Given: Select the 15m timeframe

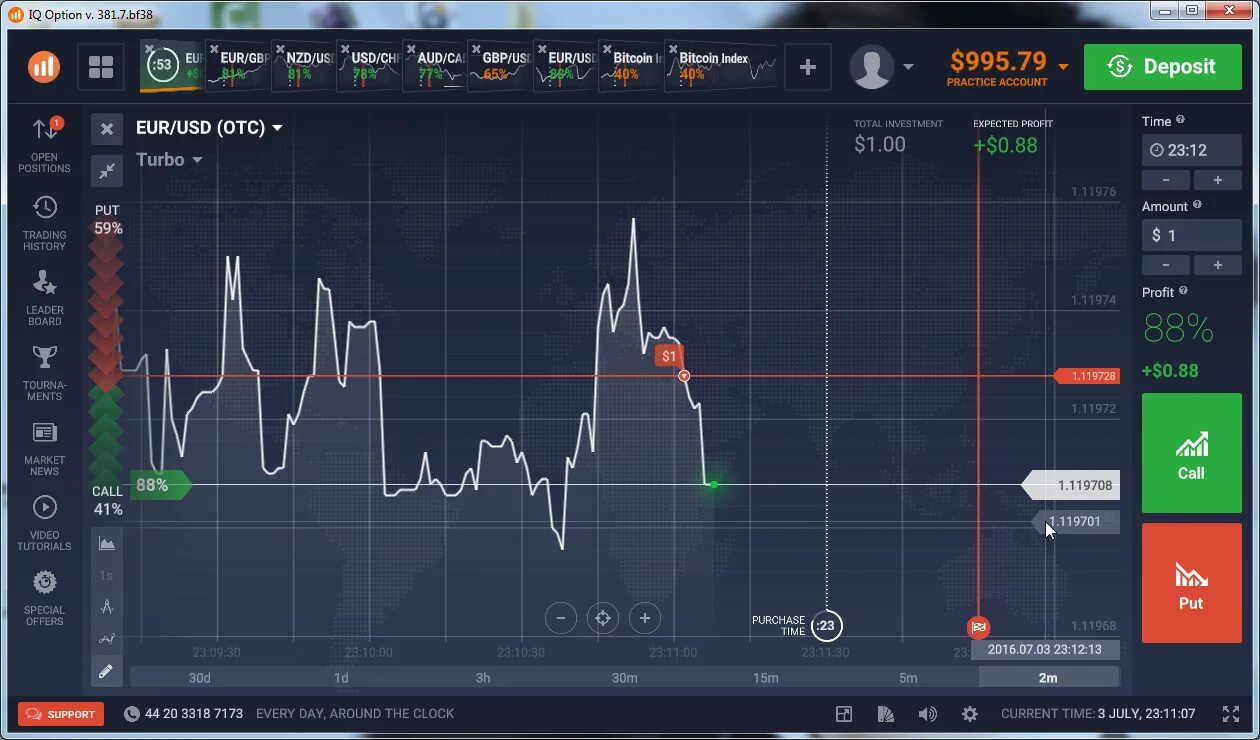Looking at the screenshot, I should (766, 678).
